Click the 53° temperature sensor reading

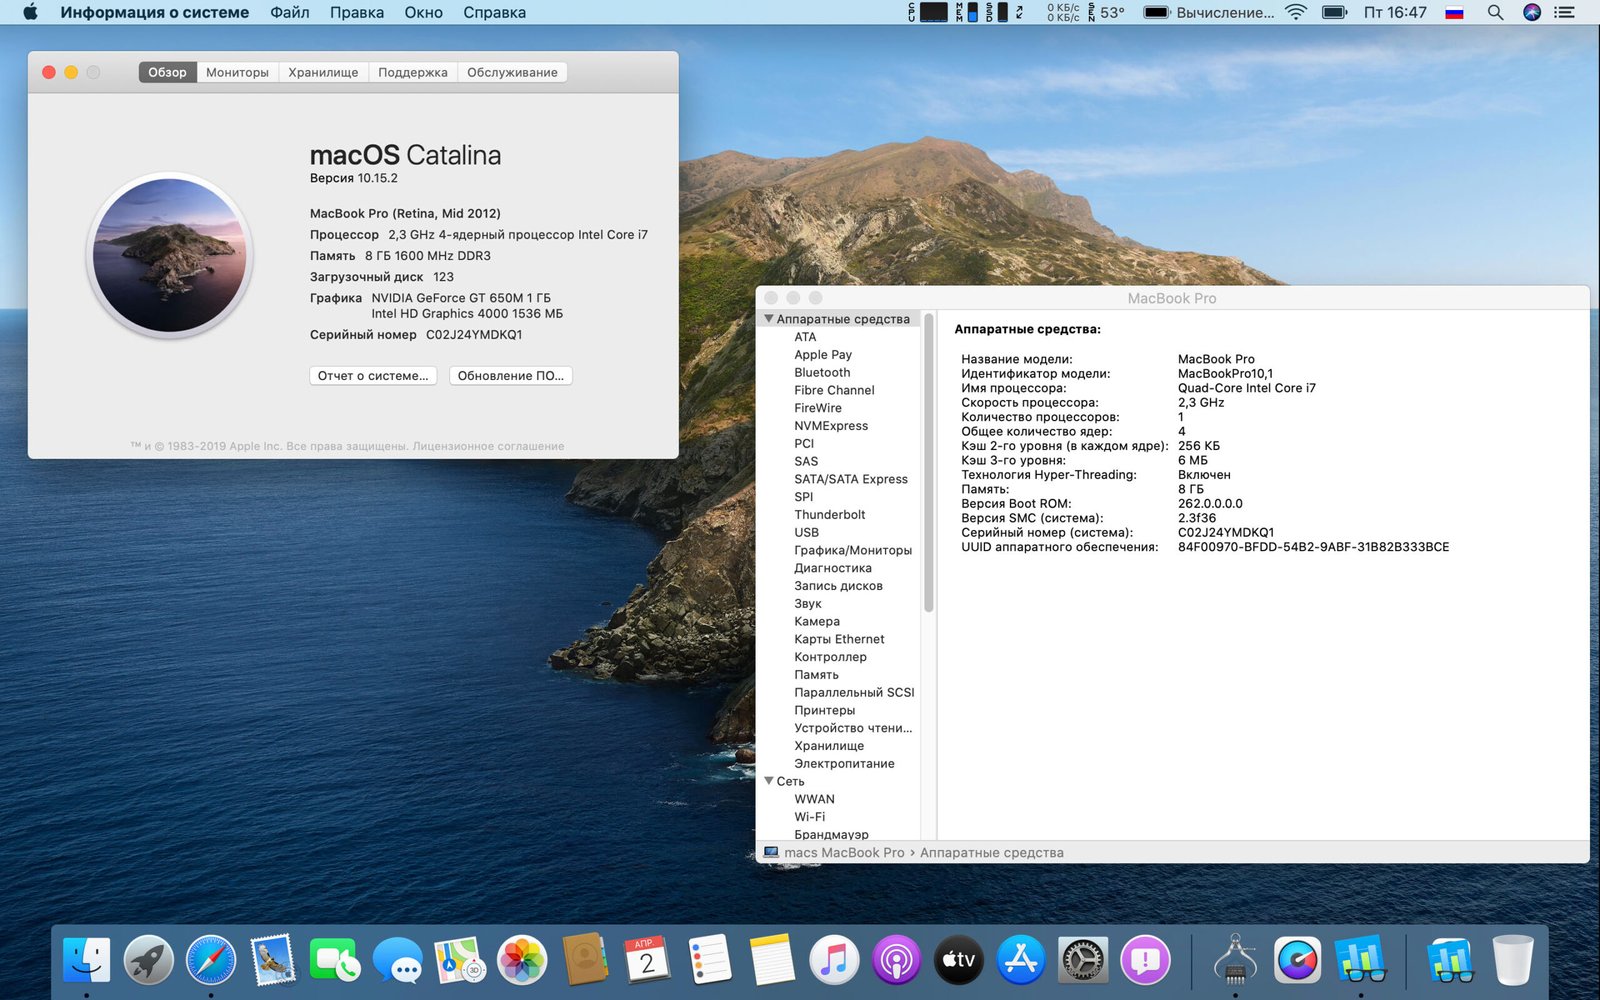click(1112, 12)
